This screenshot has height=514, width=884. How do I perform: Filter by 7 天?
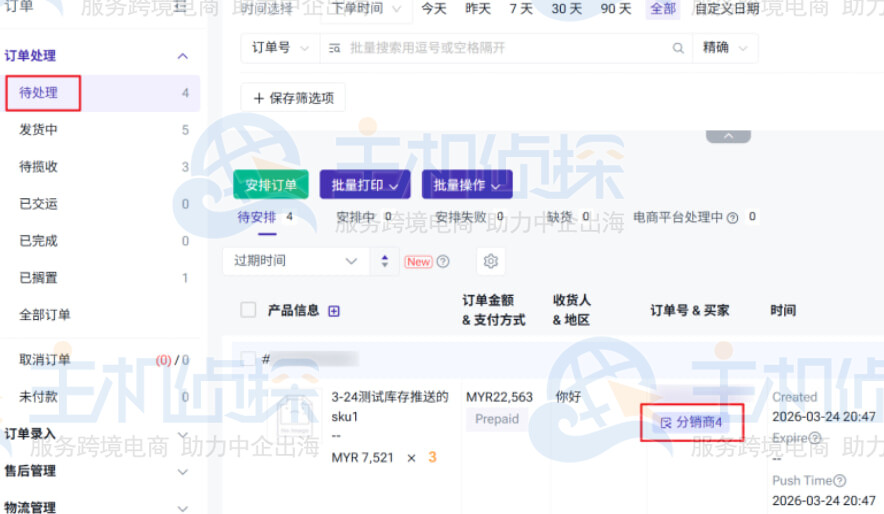click(521, 9)
